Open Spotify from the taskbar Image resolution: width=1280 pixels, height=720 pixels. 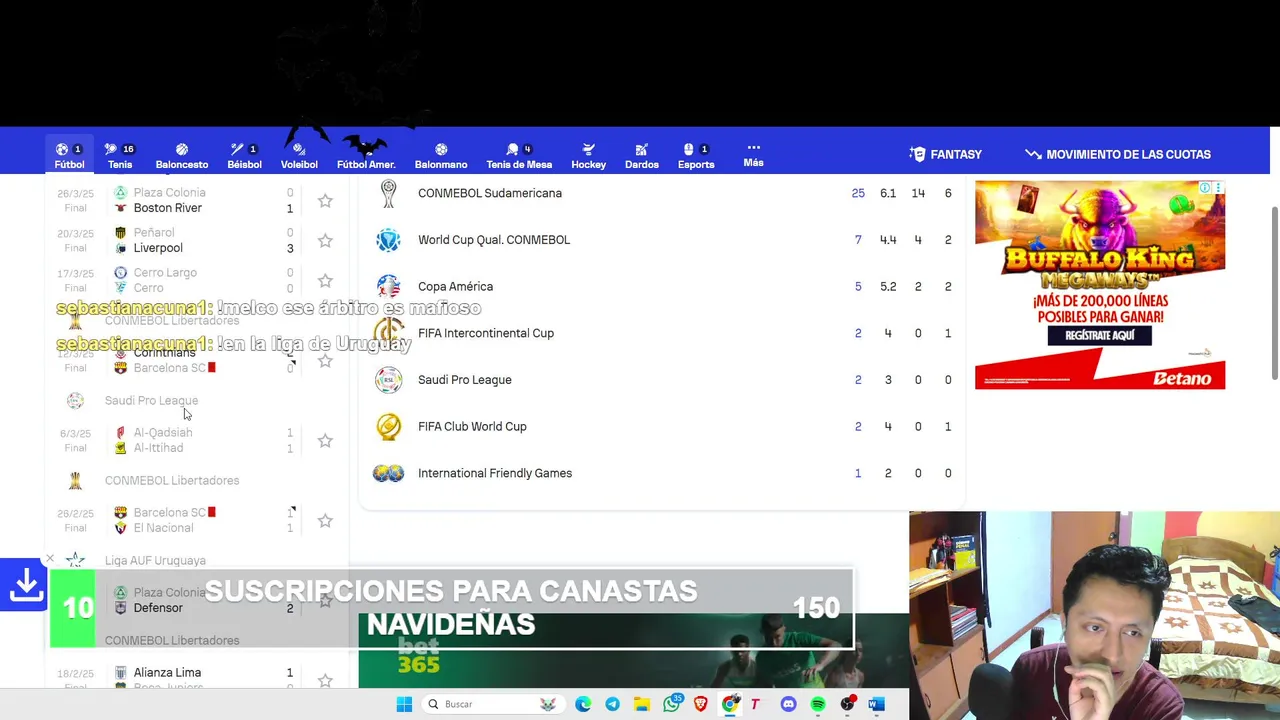(818, 704)
